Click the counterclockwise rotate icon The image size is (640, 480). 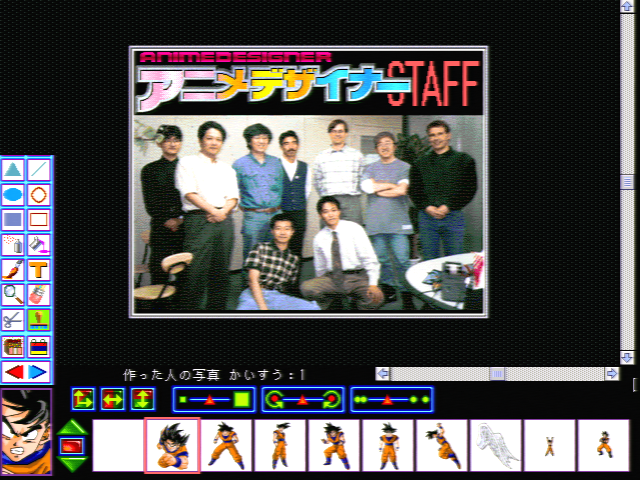coord(273,400)
